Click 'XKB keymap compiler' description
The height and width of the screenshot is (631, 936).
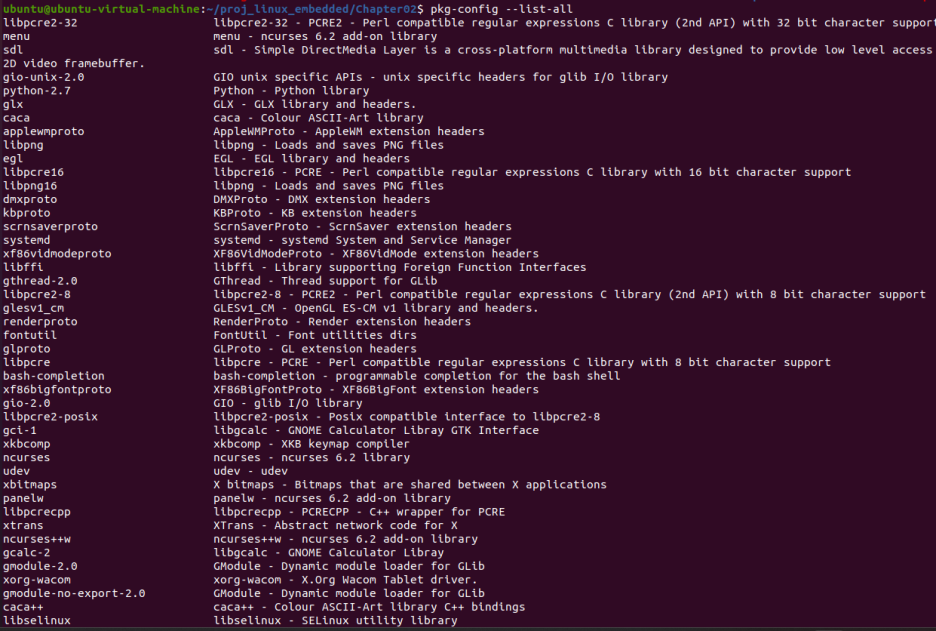[346, 444]
